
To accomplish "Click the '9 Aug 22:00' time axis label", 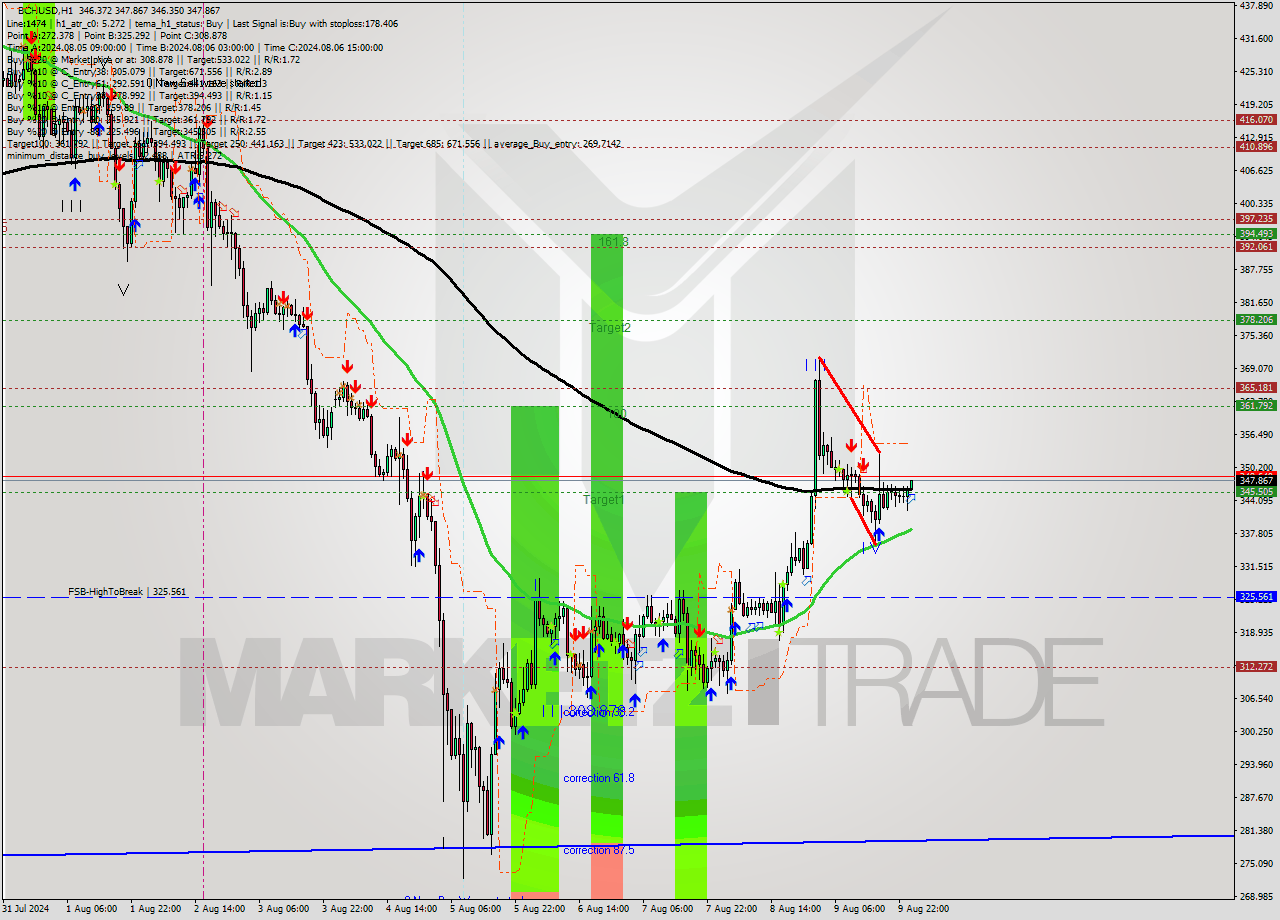I will click(923, 909).
